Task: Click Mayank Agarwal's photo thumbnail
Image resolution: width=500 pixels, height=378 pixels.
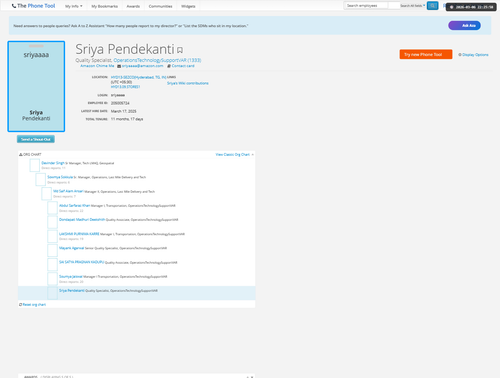Action: [52, 250]
